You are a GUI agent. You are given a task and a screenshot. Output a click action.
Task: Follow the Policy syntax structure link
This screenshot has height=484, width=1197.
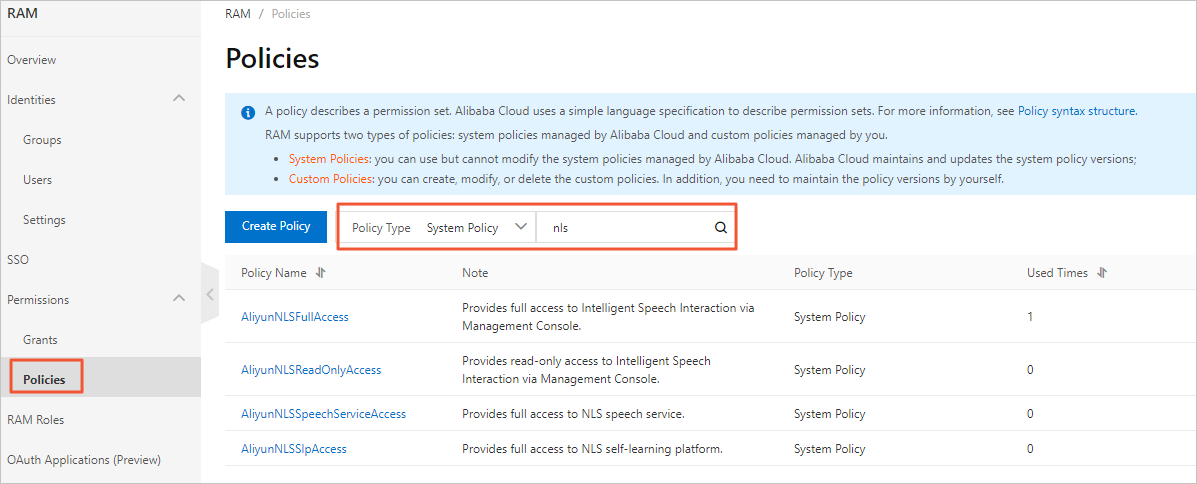tap(1077, 112)
